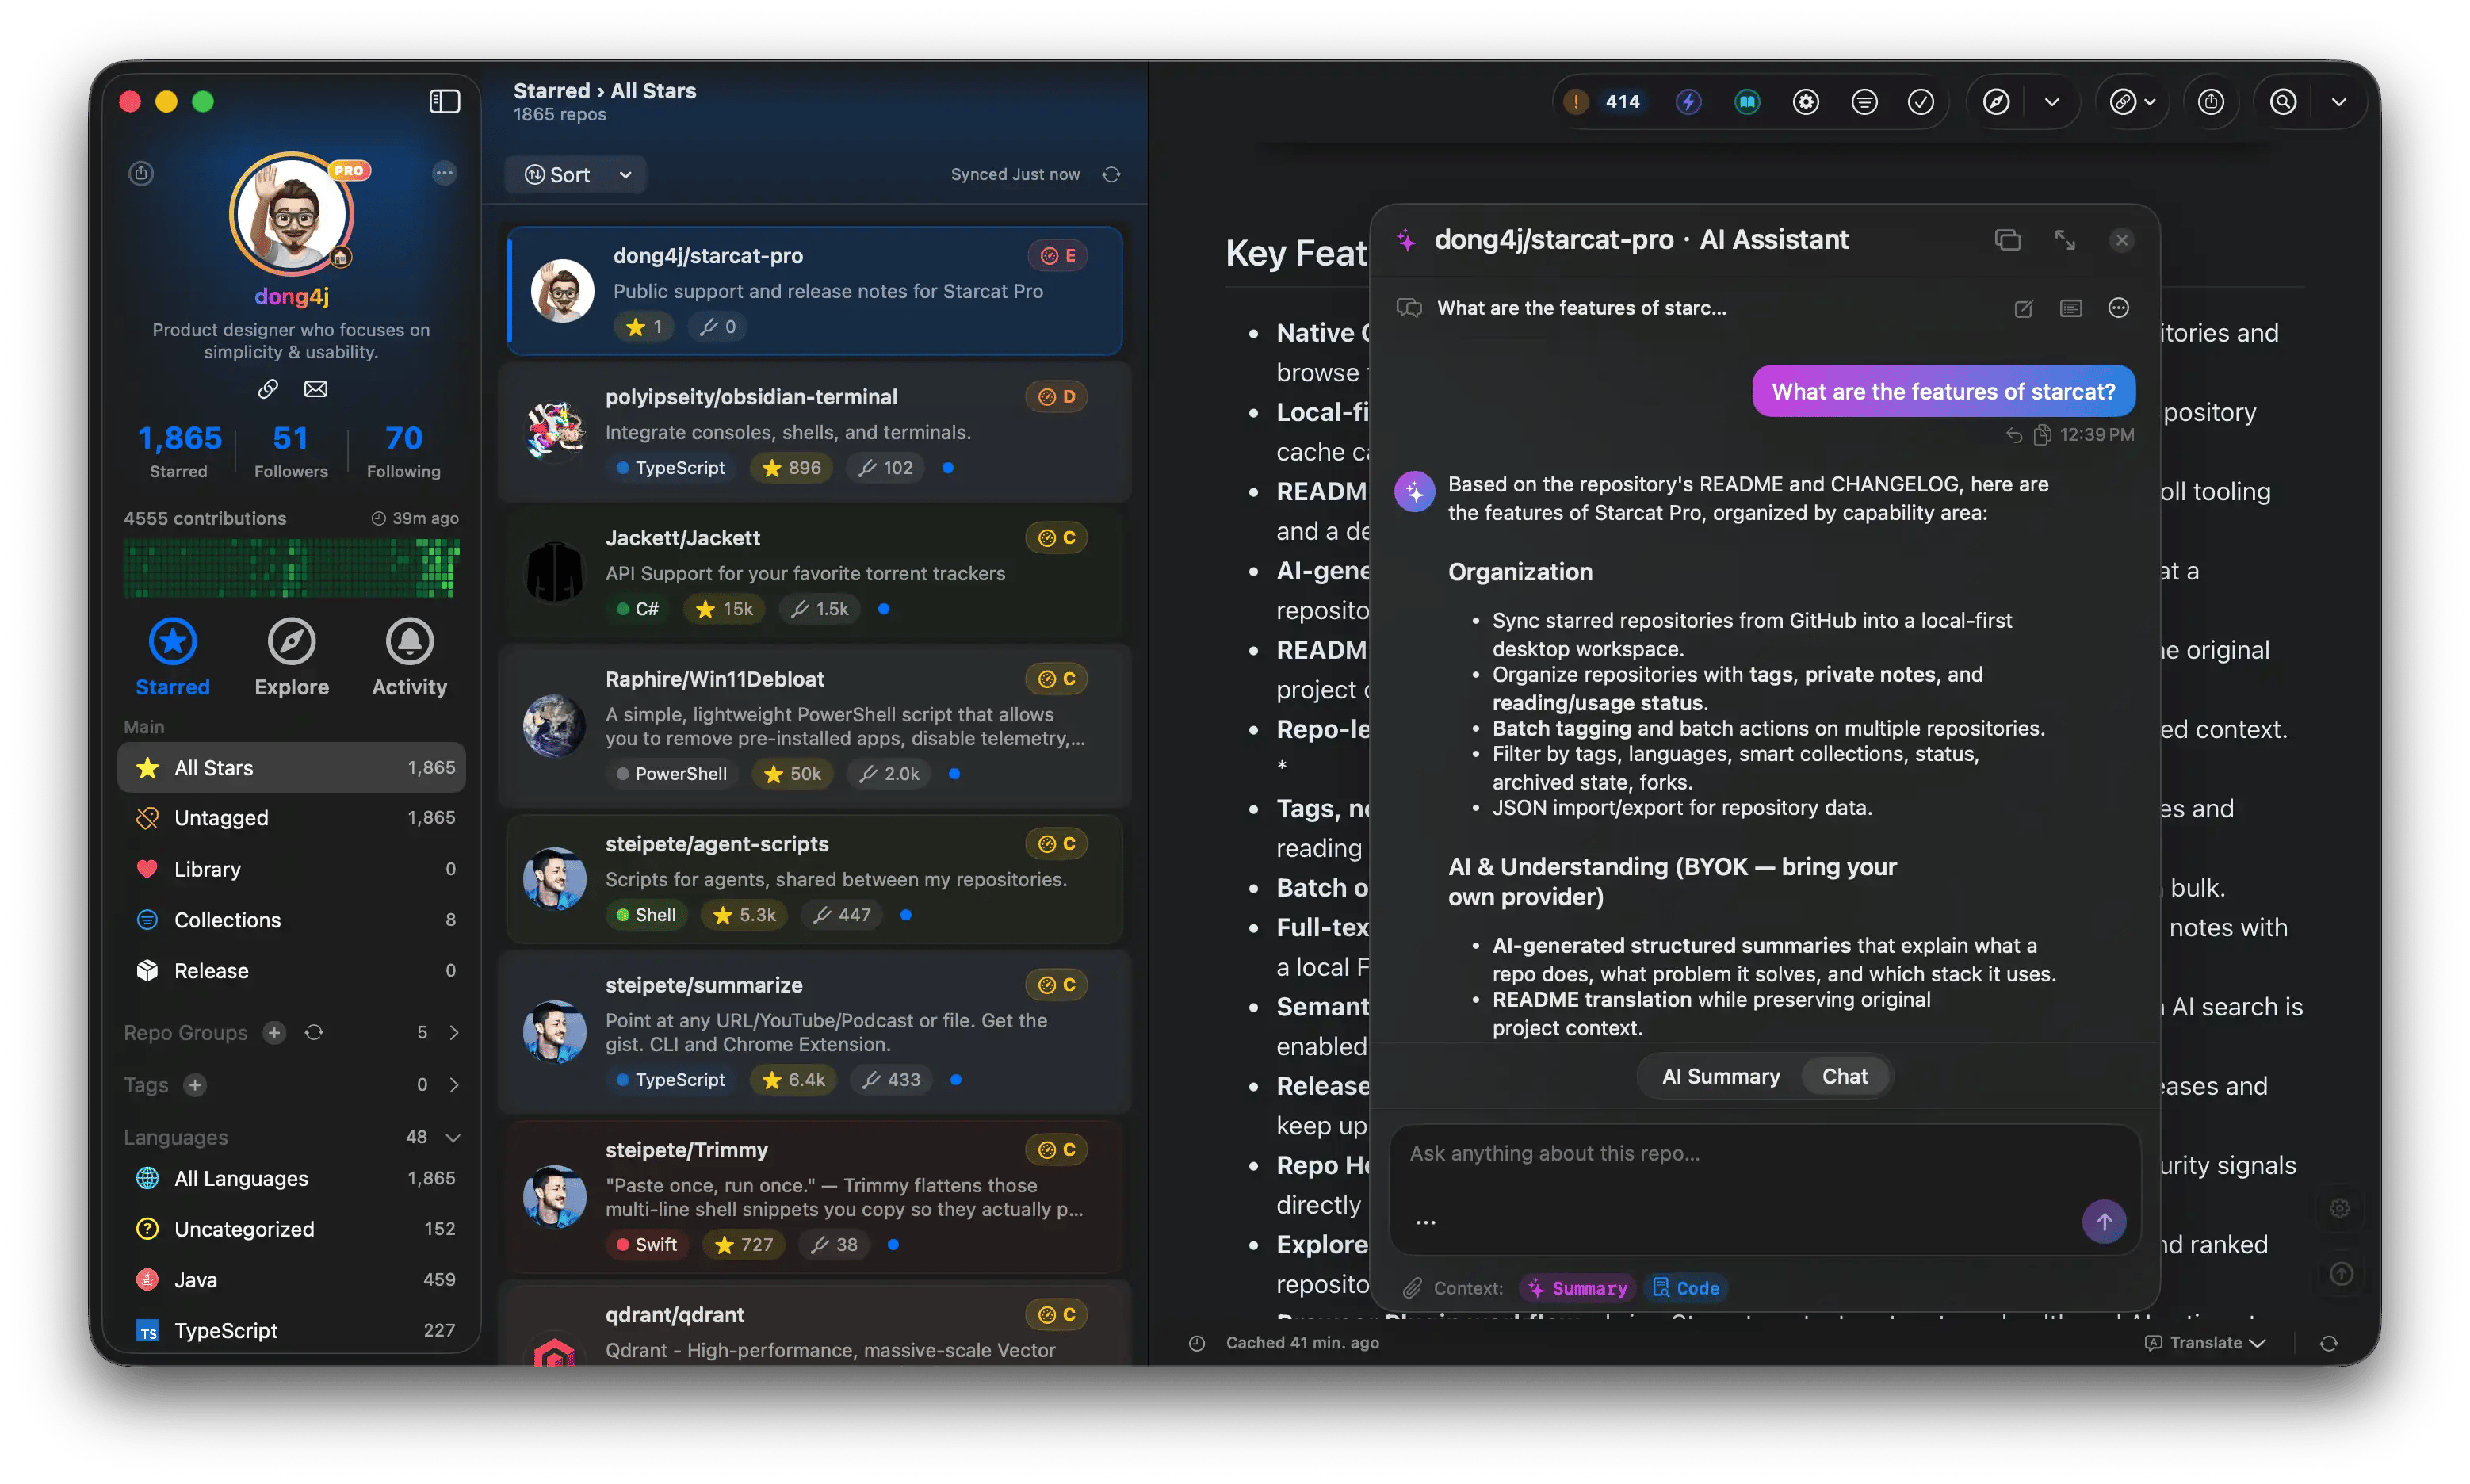The image size is (2470, 1484).
Task: Switch to the Explore tab
Action: tap(291, 657)
